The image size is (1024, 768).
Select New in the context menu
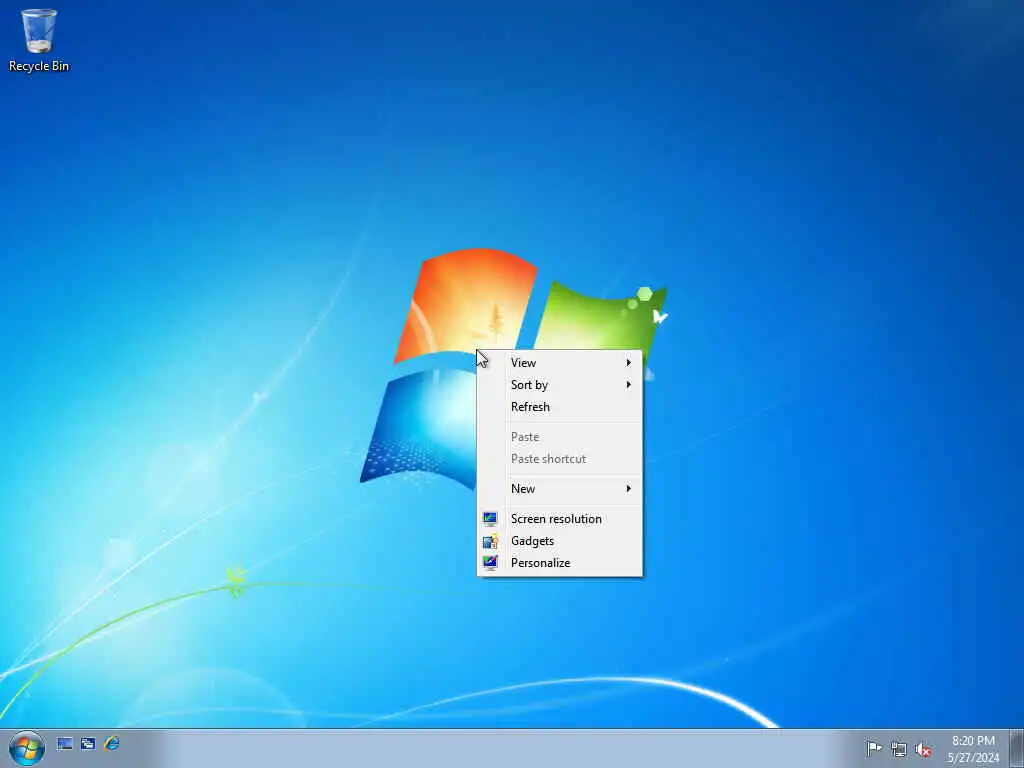tap(560, 488)
